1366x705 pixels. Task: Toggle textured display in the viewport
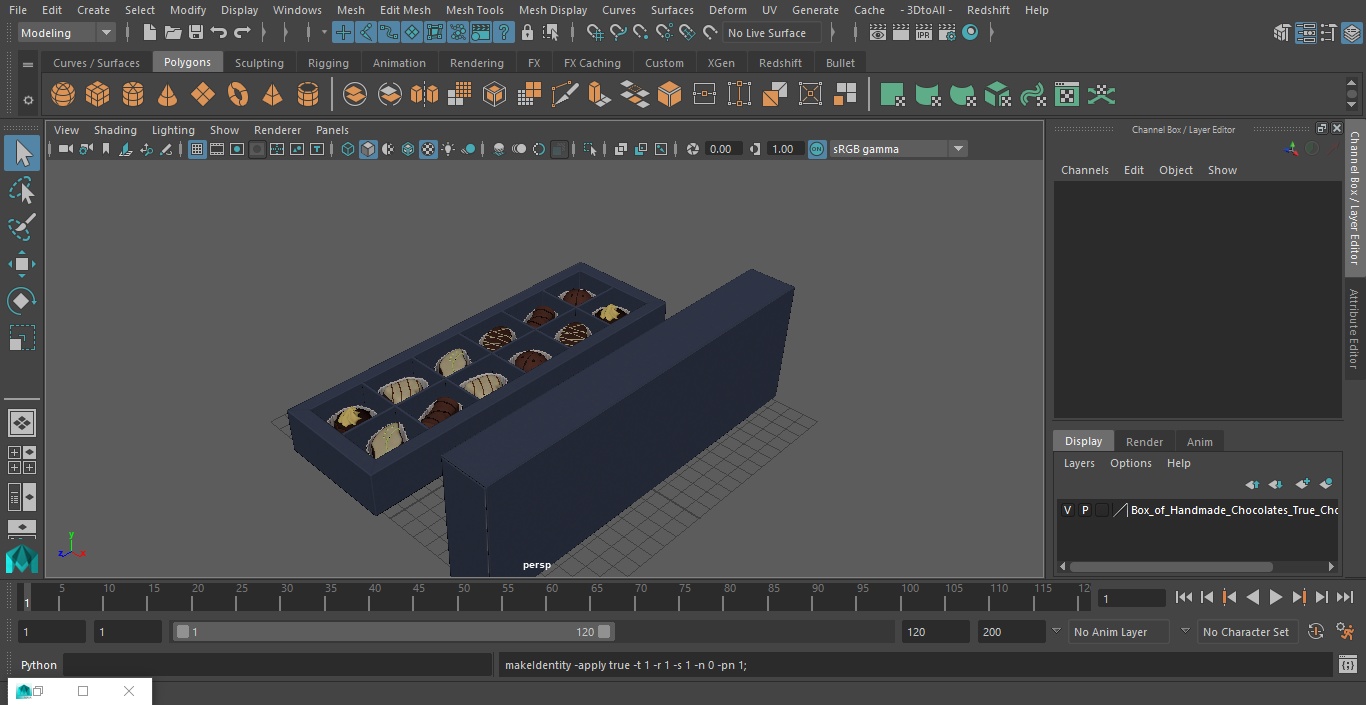click(x=428, y=149)
